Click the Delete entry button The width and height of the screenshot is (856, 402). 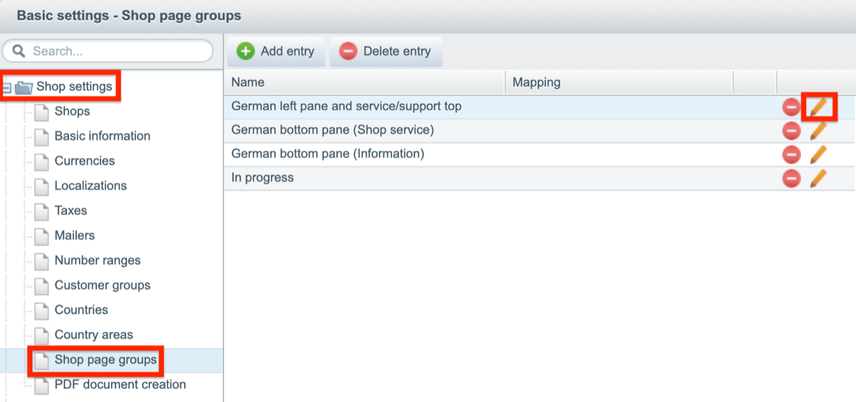(x=385, y=52)
